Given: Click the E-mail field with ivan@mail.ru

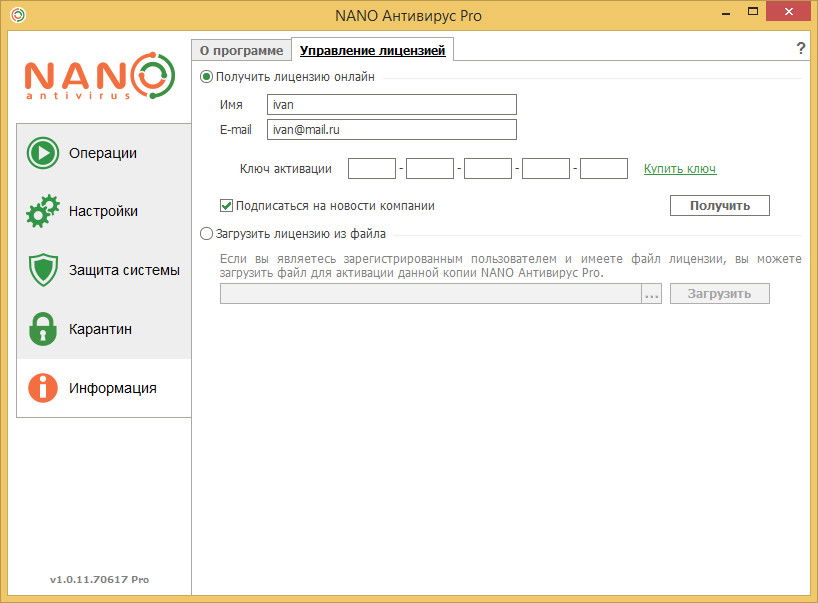Looking at the screenshot, I should [x=392, y=129].
